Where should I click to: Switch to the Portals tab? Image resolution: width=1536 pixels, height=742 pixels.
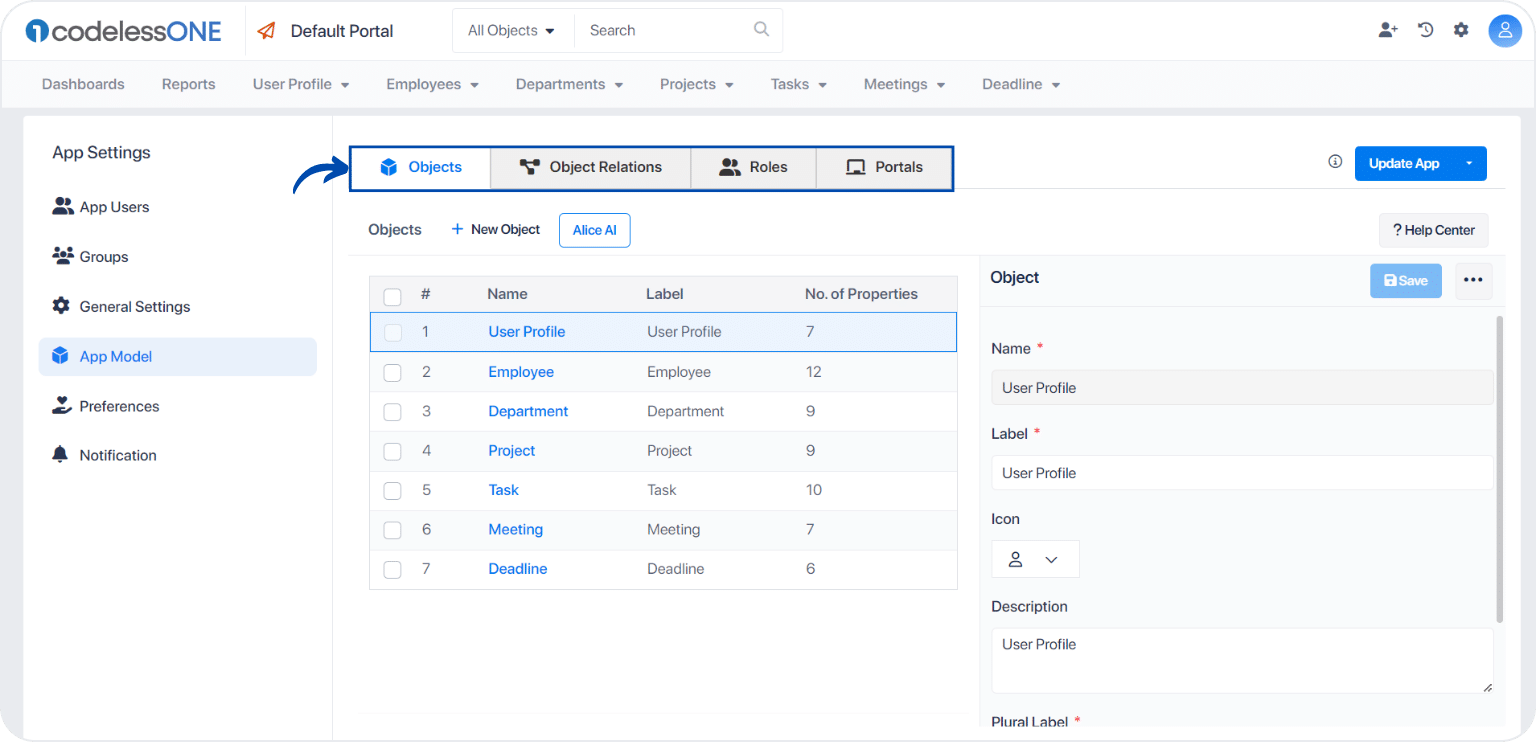point(884,168)
